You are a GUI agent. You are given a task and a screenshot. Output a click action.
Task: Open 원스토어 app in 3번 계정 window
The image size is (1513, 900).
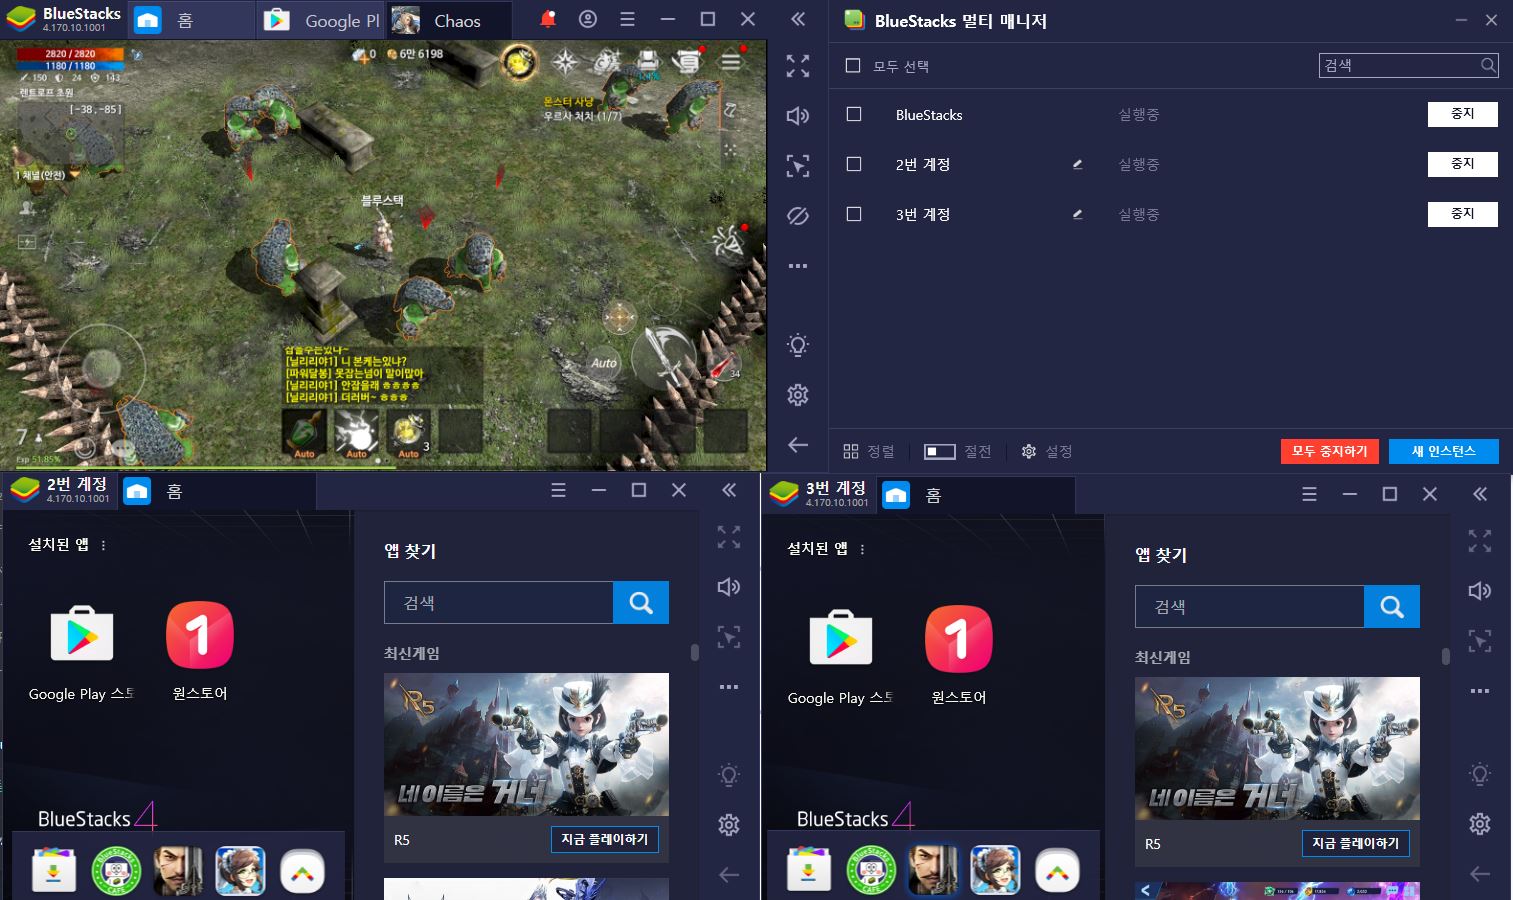[959, 640]
